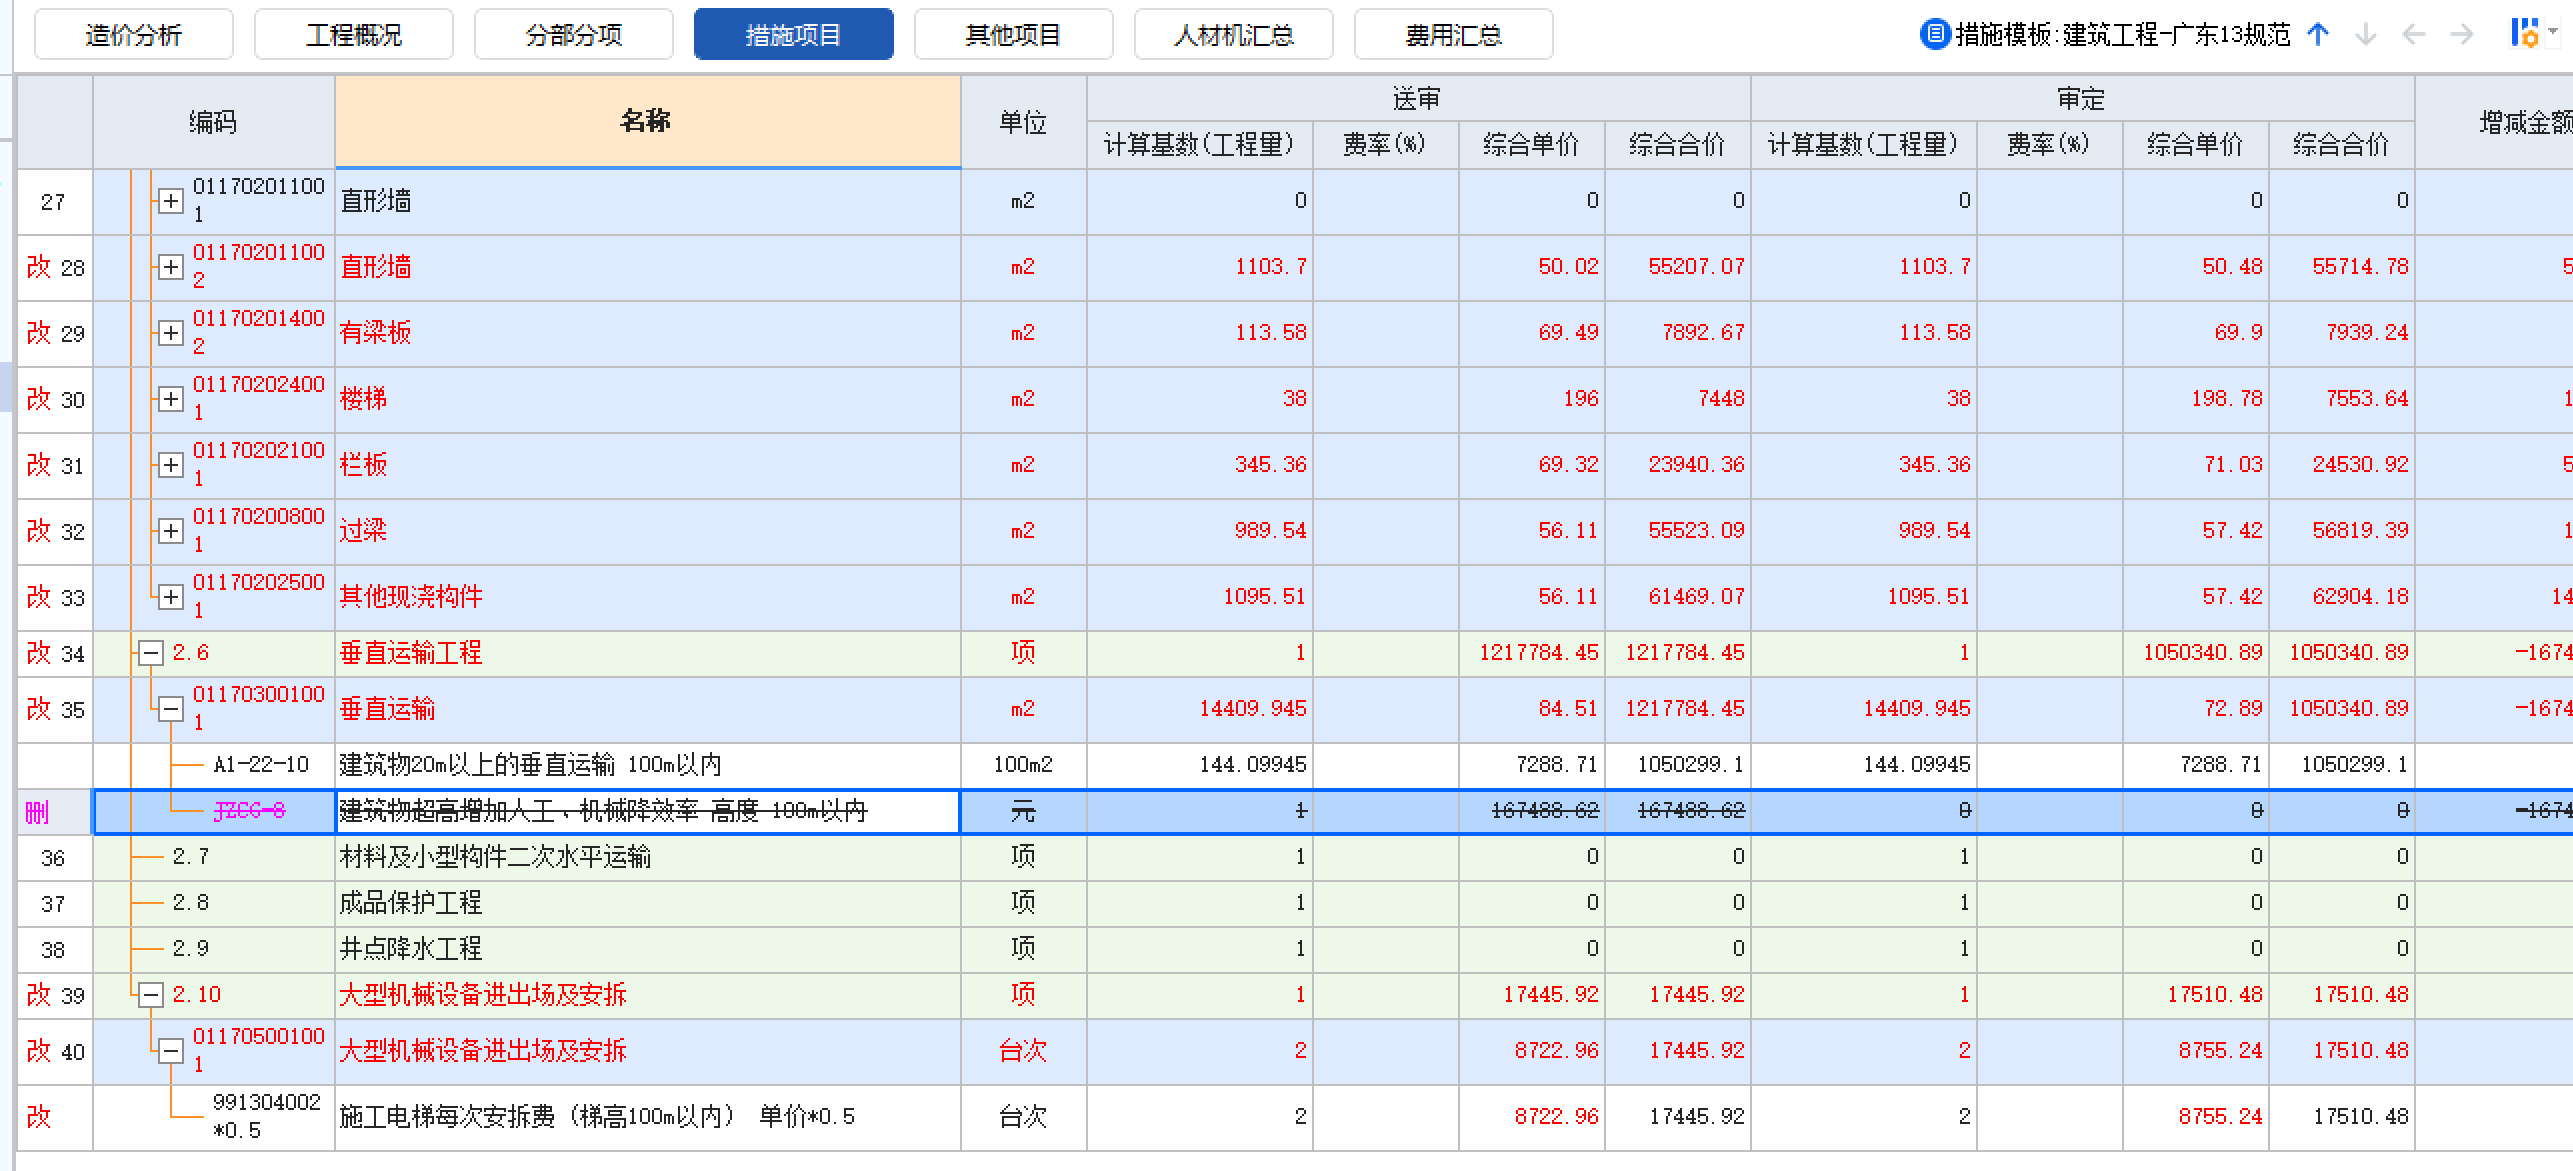Viewport: 2573px width, 1171px height.
Task: Click the blue move-up arrow icon
Action: tap(2318, 33)
